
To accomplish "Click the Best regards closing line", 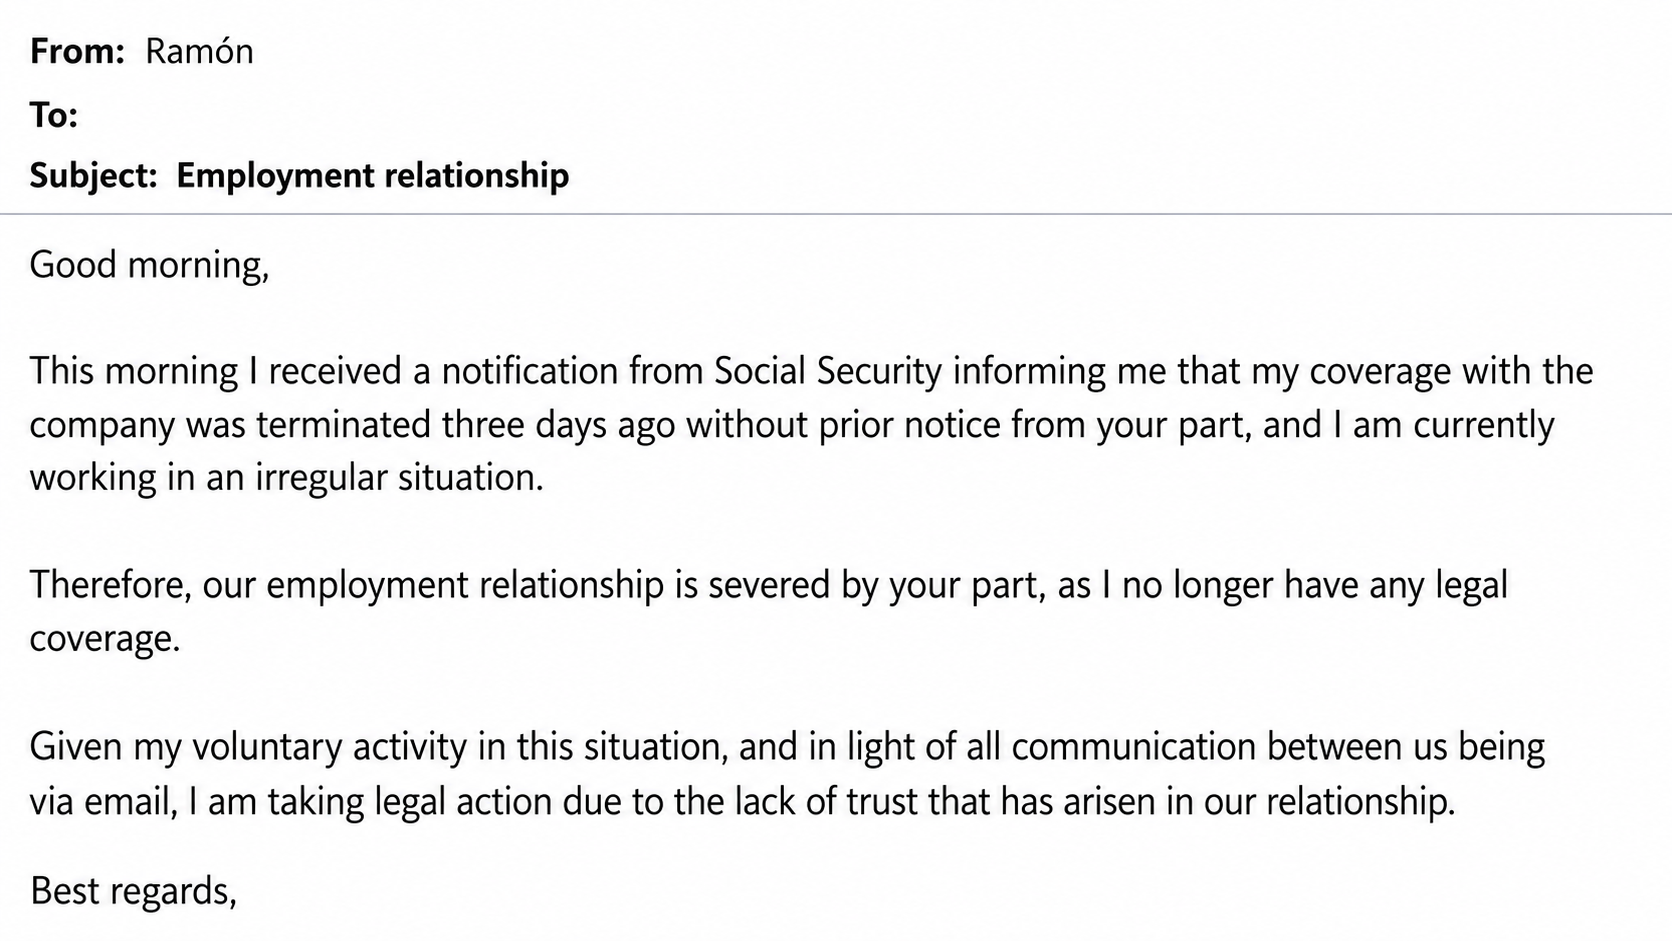I will pos(134,891).
